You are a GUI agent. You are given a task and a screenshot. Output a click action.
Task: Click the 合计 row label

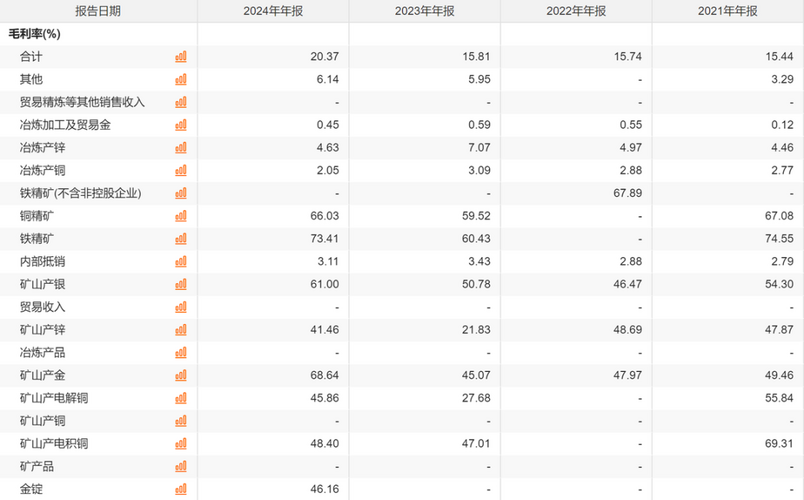click(31, 56)
